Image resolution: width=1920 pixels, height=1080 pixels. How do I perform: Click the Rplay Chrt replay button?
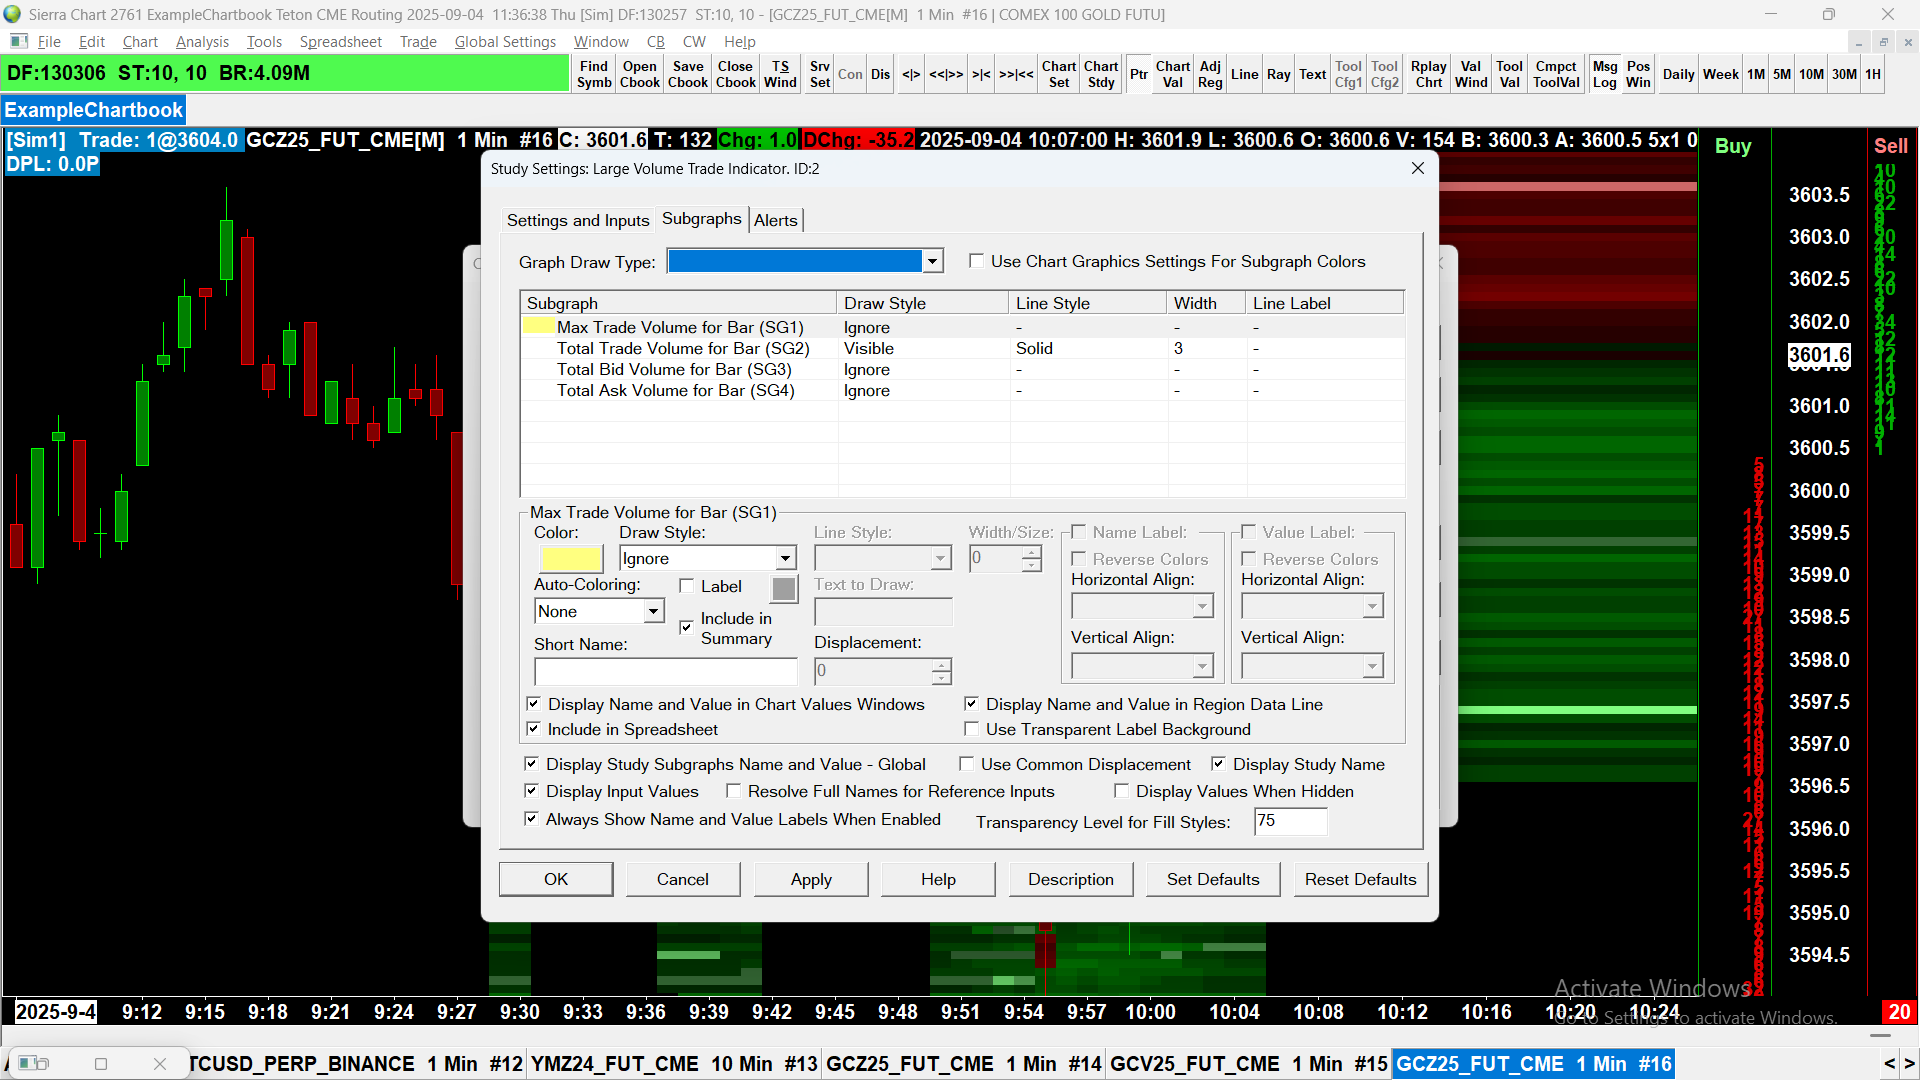1429,74
